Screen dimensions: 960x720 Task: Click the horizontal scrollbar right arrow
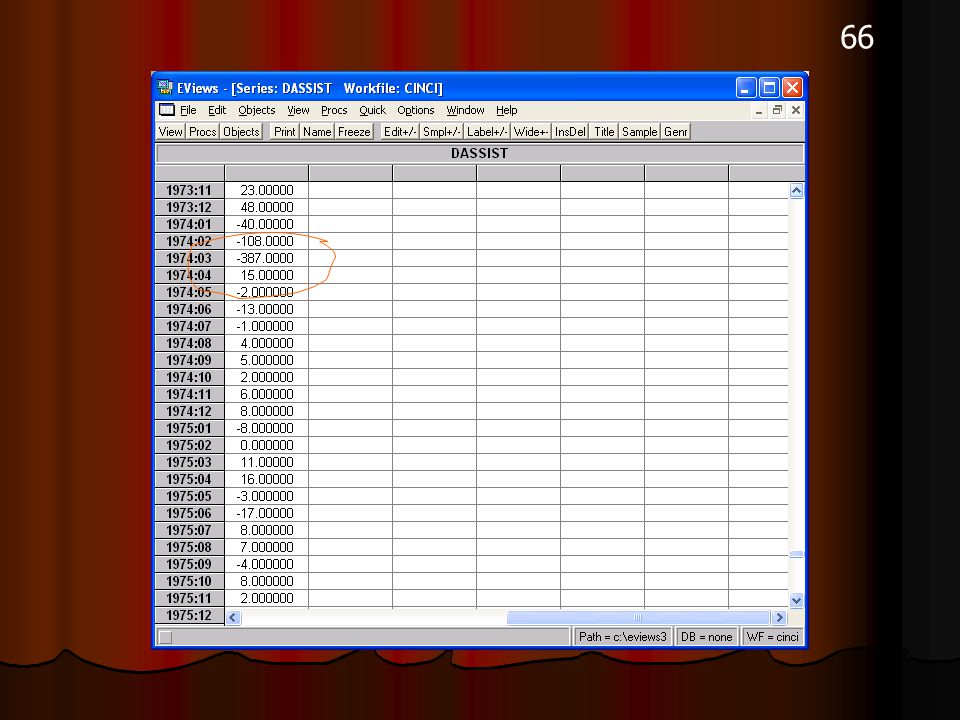tap(779, 617)
